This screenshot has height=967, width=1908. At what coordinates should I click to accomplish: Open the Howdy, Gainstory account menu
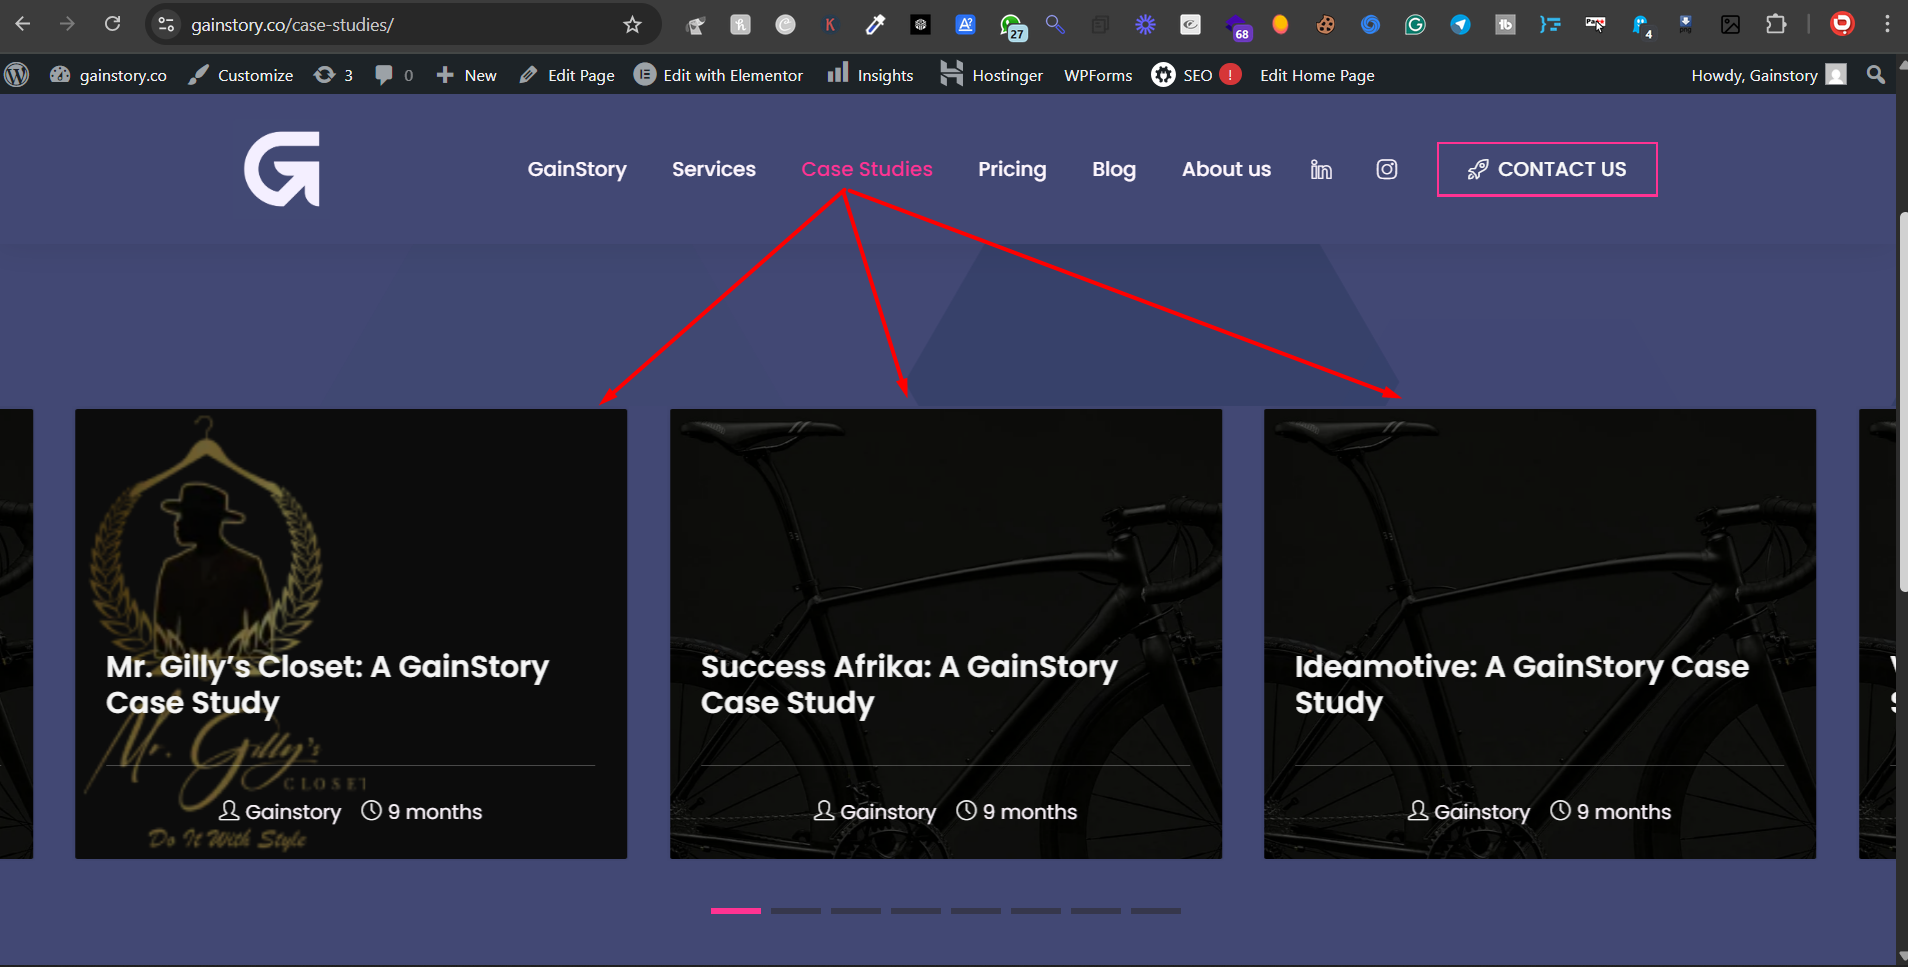[1768, 75]
